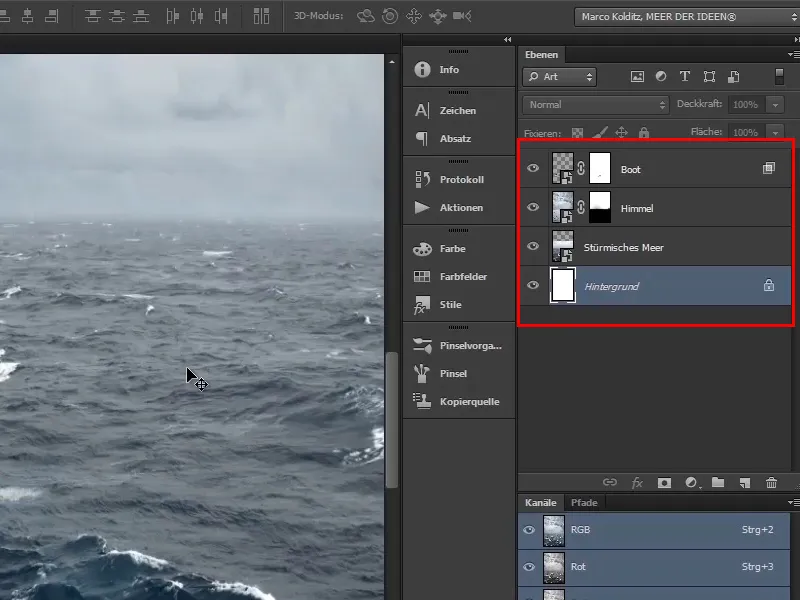The height and width of the screenshot is (600, 800).
Task: Click the 3D slide object icon
Action: [x=438, y=16]
